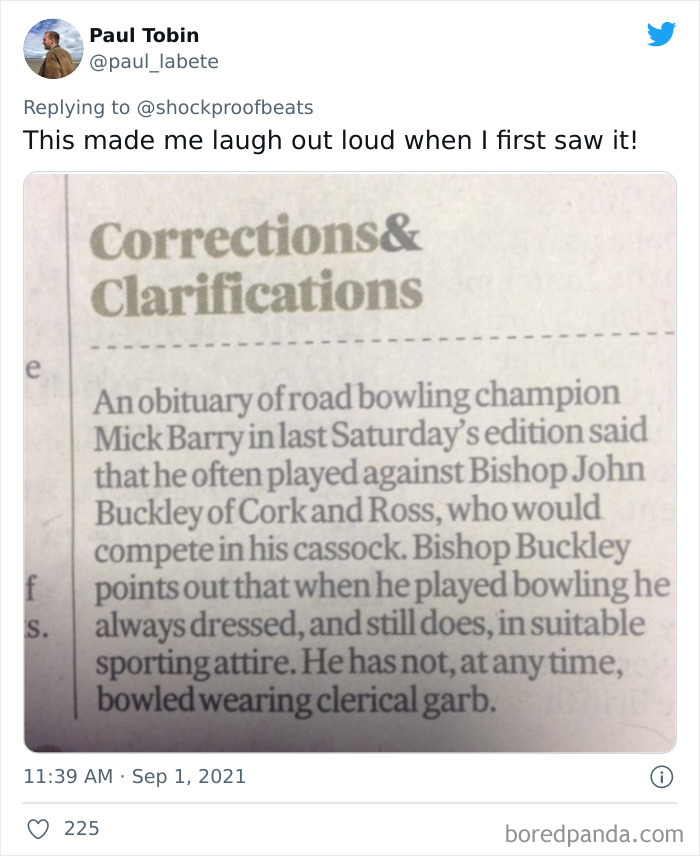Image resolution: width=700 pixels, height=856 pixels.
Task: Click Paul Tobin's display name
Action: point(144,34)
